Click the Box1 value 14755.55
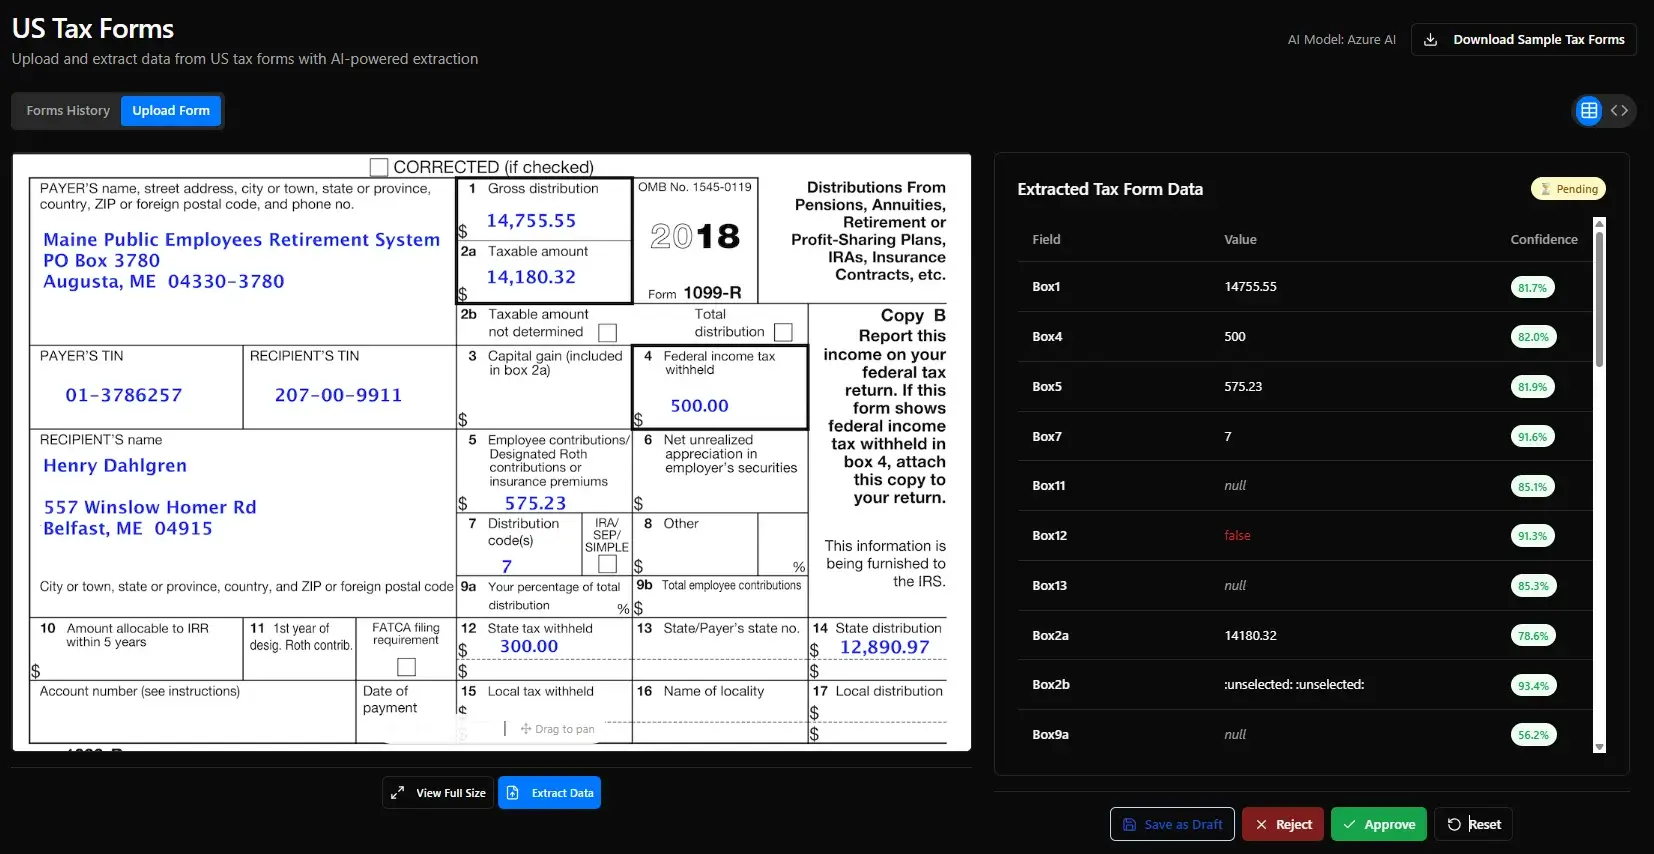Image resolution: width=1654 pixels, height=854 pixels. [1250, 287]
